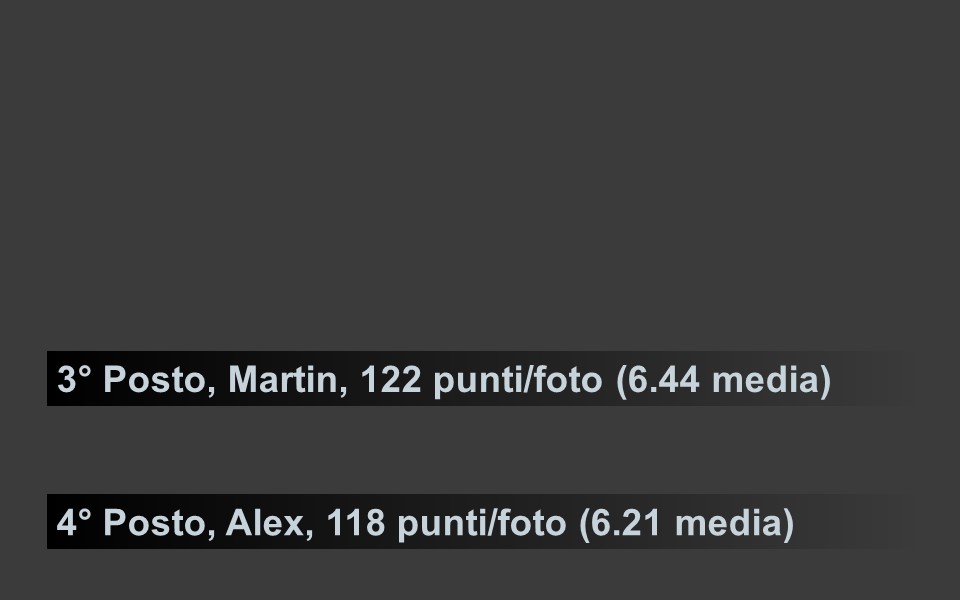Click the 122 score number
The height and width of the screenshot is (600, 960).
point(391,380)
